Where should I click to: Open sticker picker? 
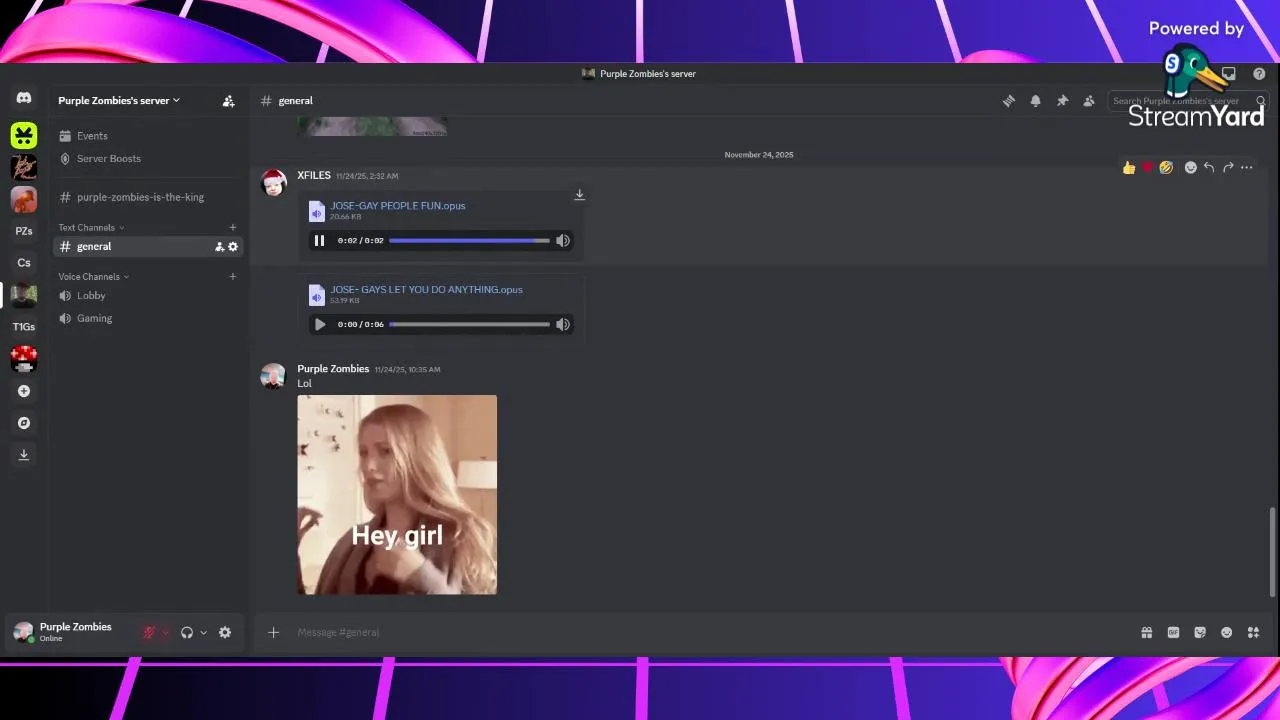[x=1200, y=633]
